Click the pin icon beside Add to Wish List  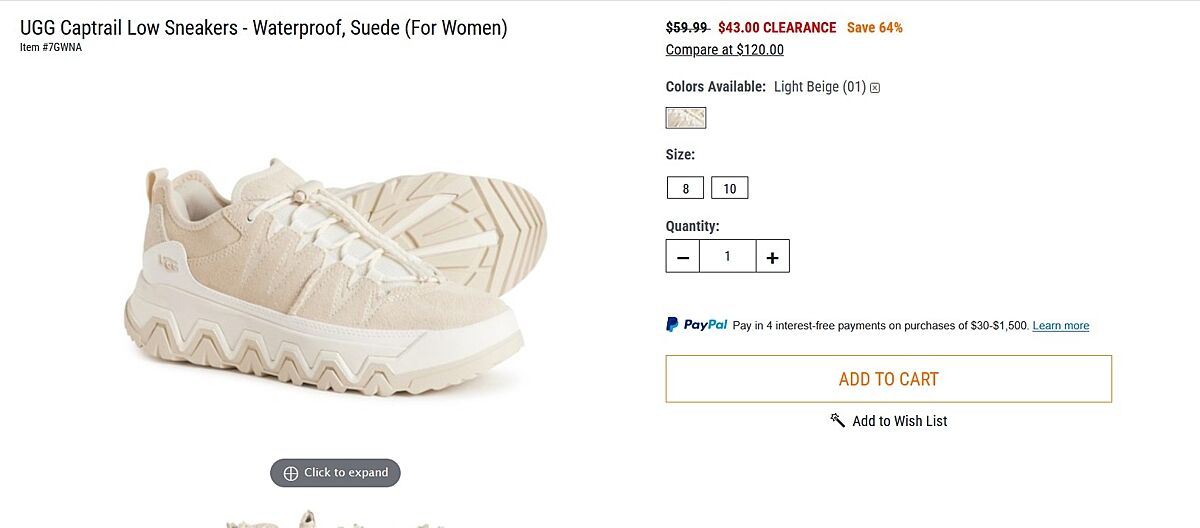click(x=838, y=421)
